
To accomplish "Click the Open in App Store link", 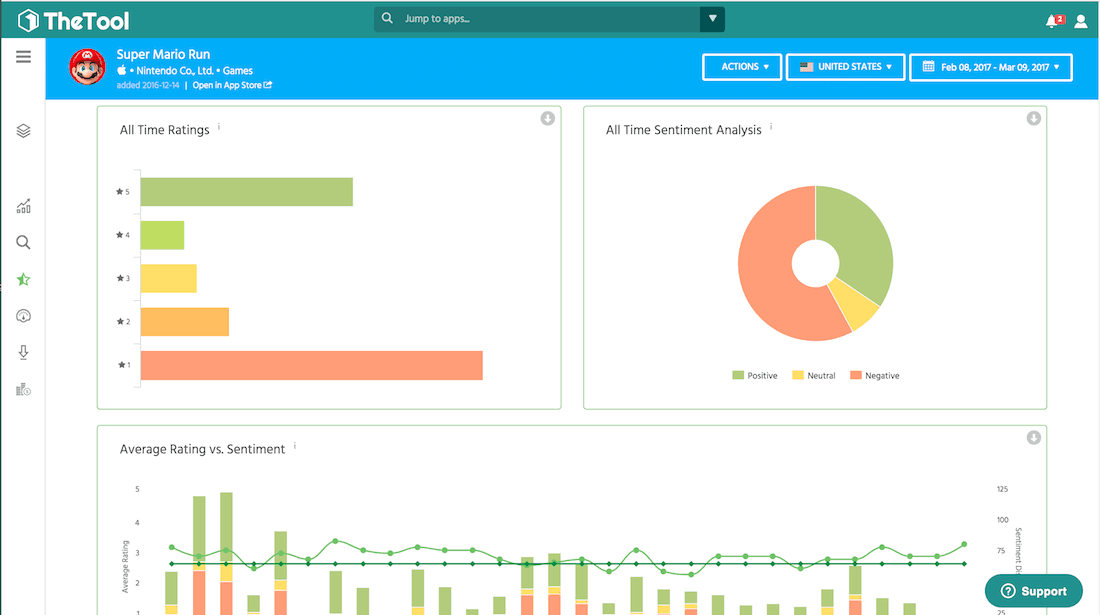I will click(x=232, y=86).
